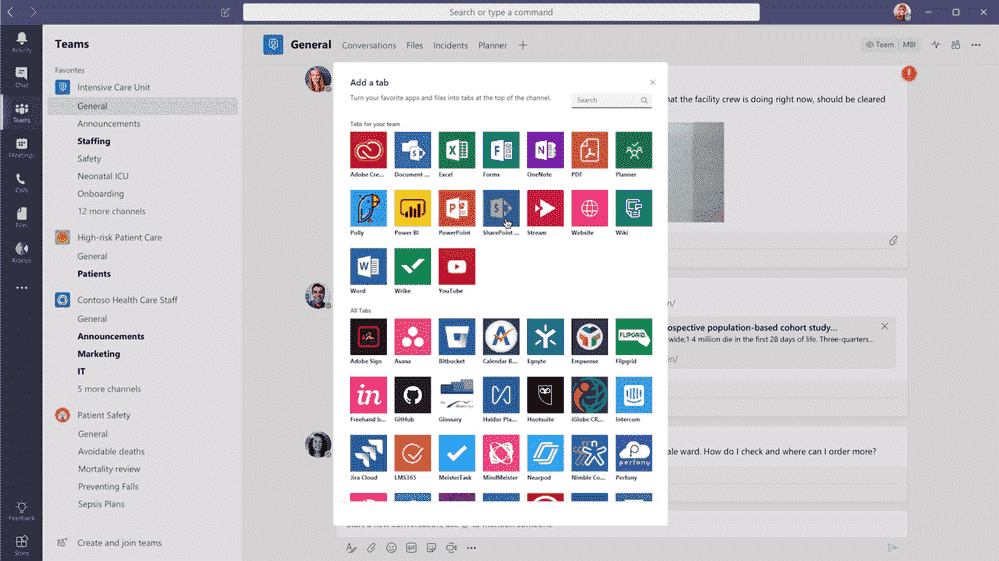Add the Adobe Creative Cloud tab

(368, 150)
